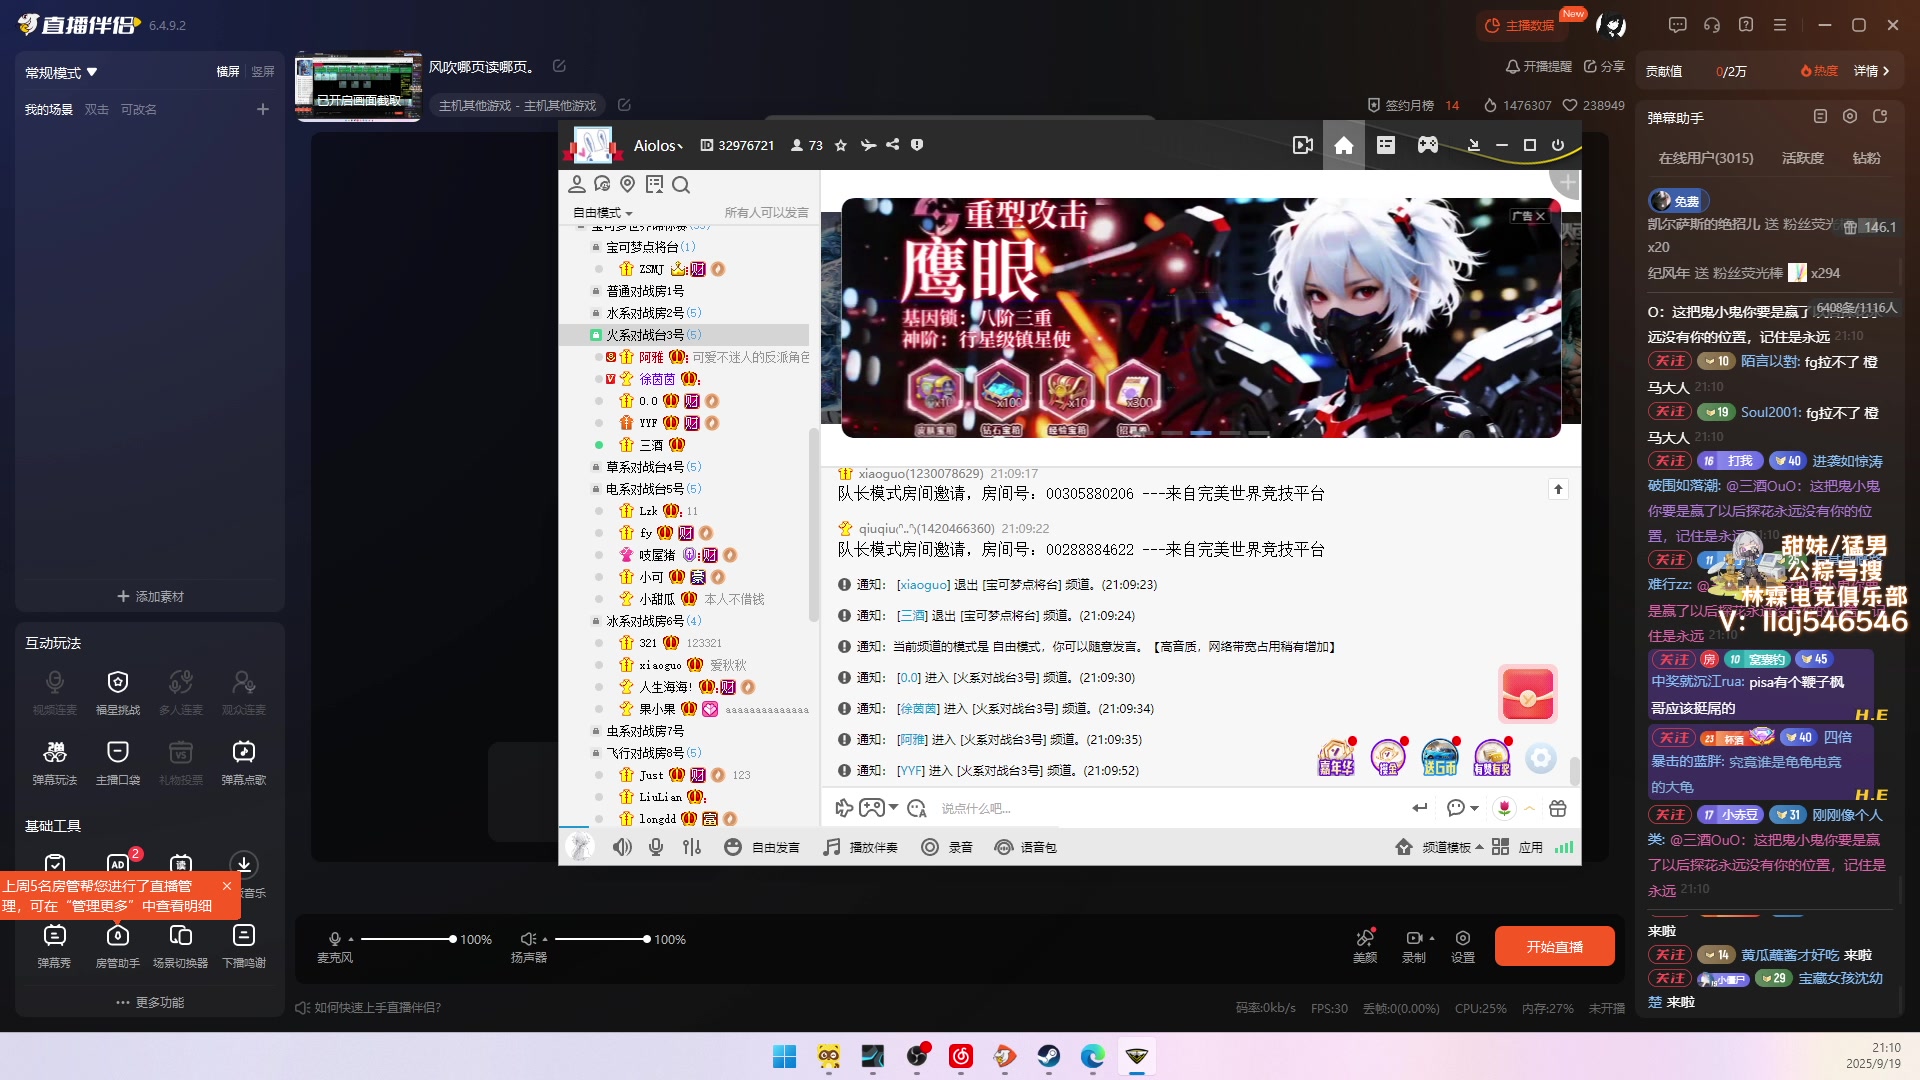The width and height of the screenshot is (1920, 1080).
Task: Open headset support icon in title bar
Action: pos(1712,25)
